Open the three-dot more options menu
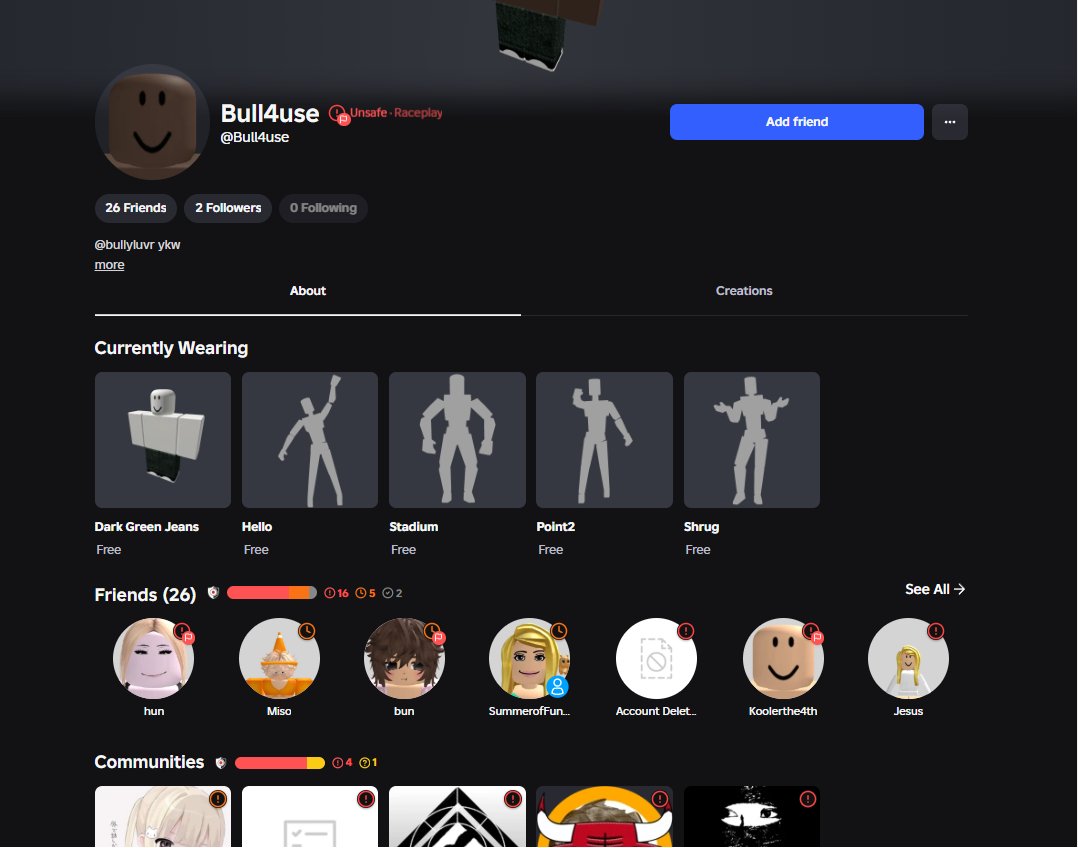The image size is (1078, 848). (949, 122)
